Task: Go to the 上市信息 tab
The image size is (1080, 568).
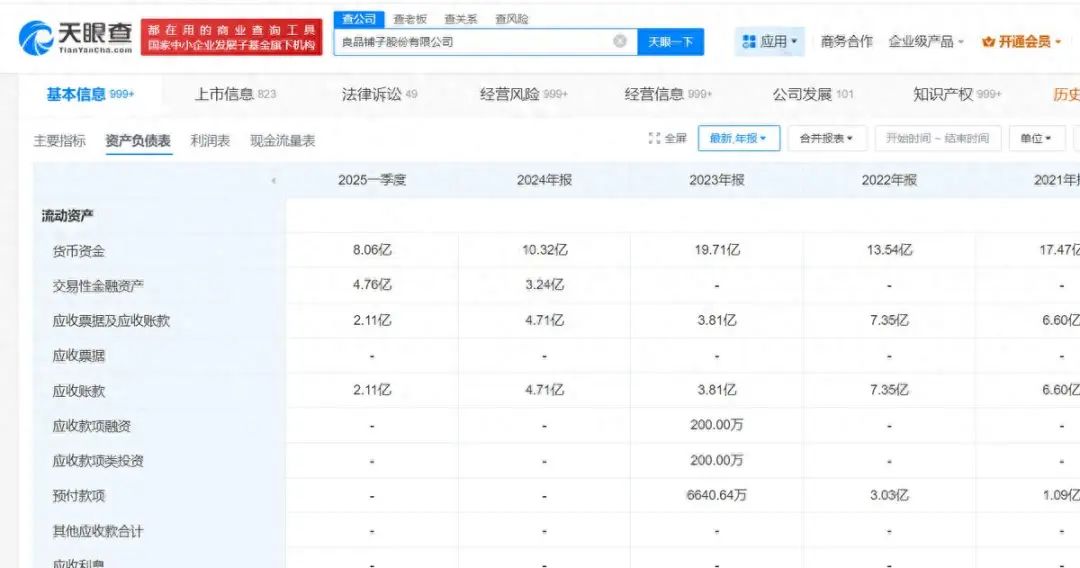Action: click(x=234, y=94)
